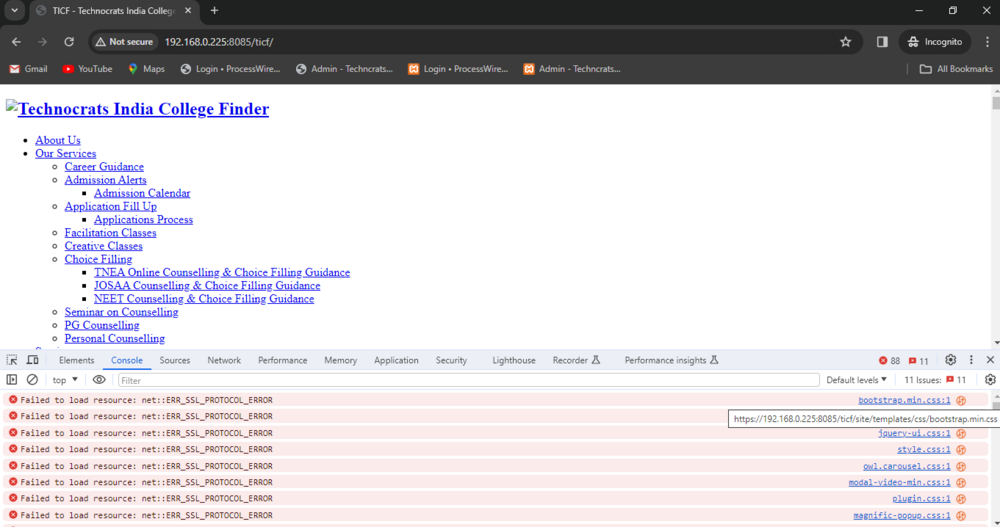Viewport: 1000px width, 527px height.
Task: Activate DevTools inspect element picker
Action: pos(12,360)
